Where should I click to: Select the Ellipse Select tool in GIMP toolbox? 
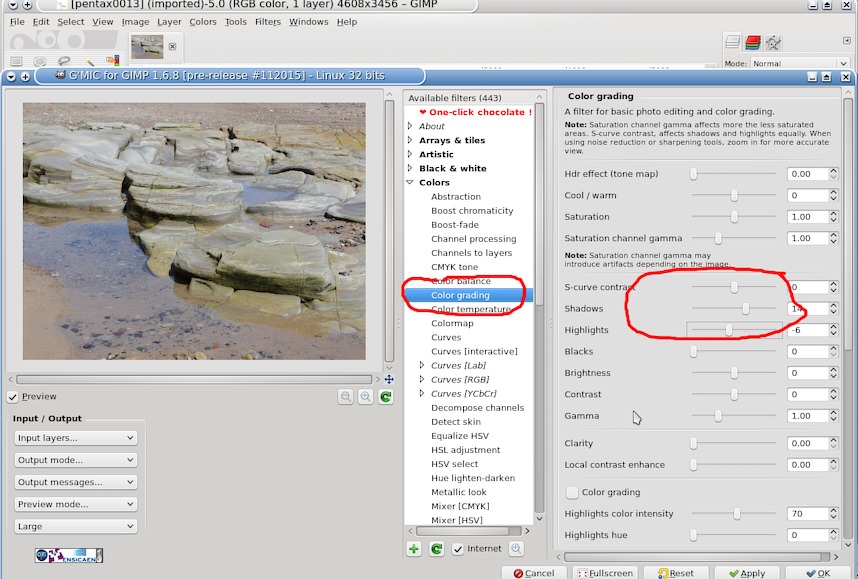click(40, 61)
